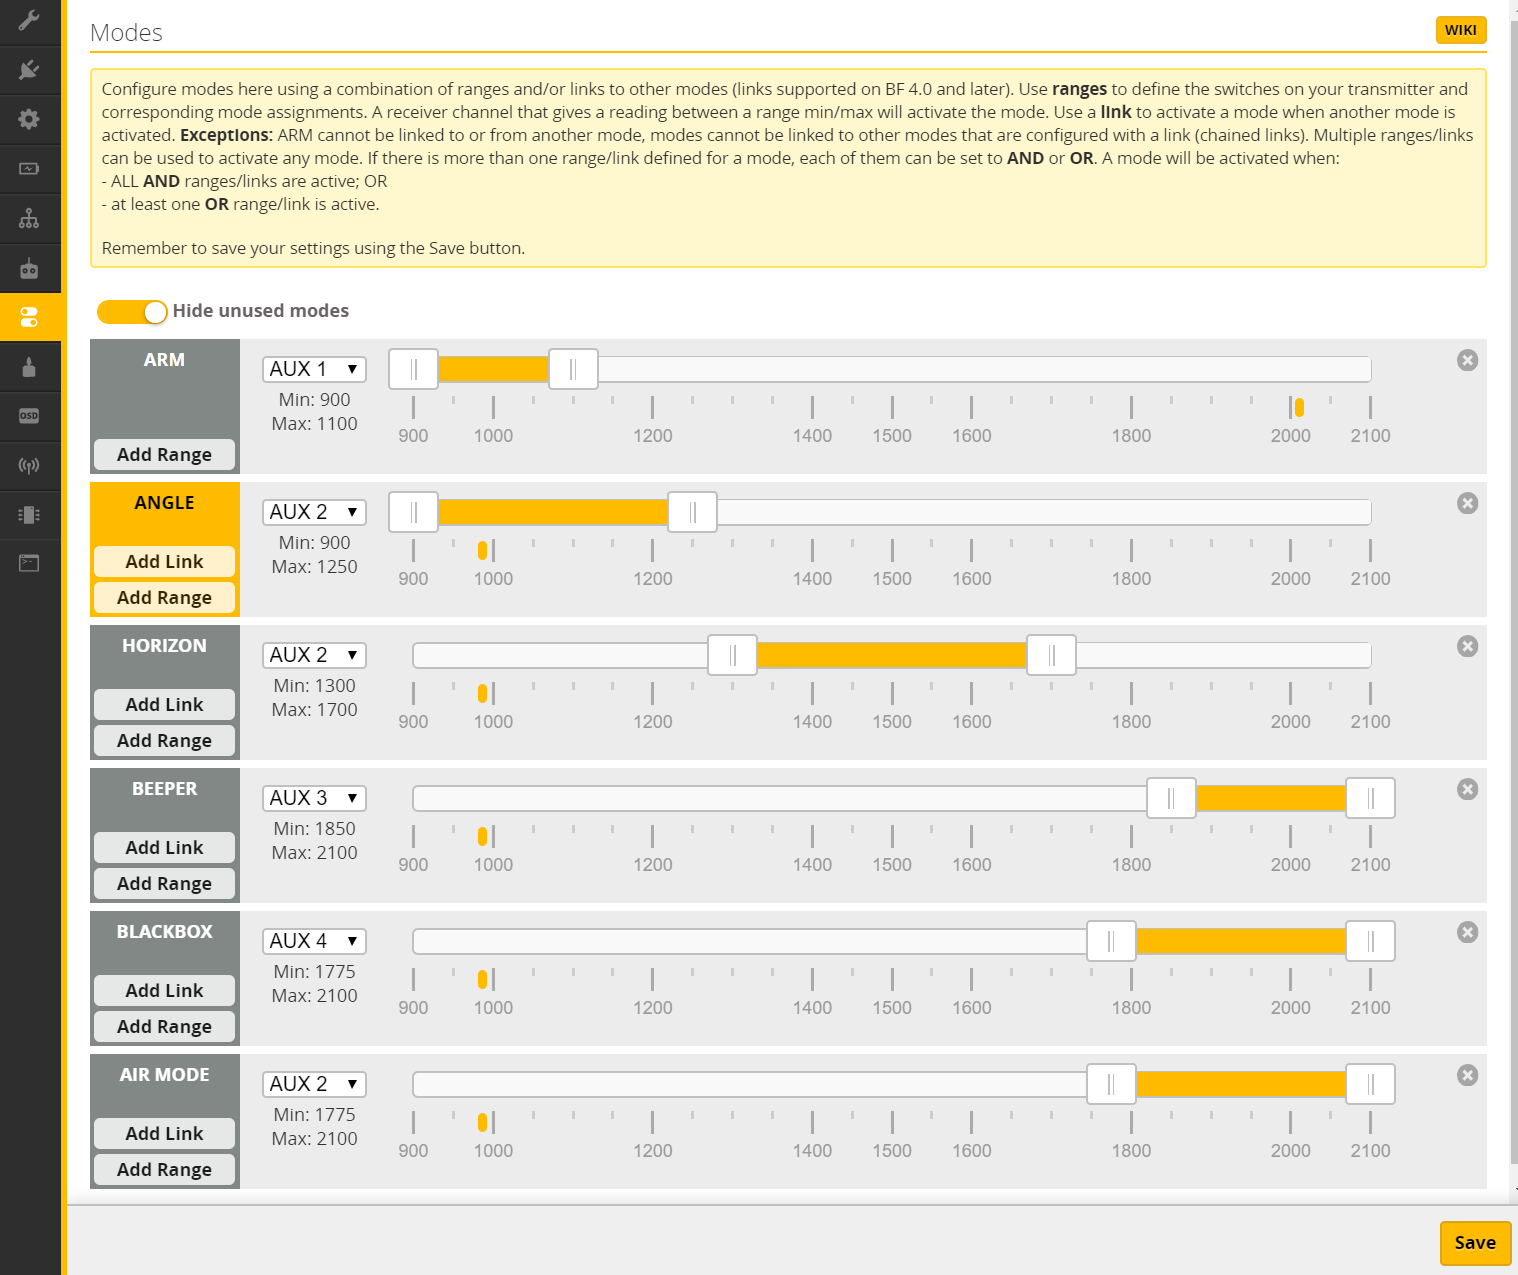Open the ARM channel AUX 1 dropdown
This screenshot has height=1275, width=1518.
(314, 369)
